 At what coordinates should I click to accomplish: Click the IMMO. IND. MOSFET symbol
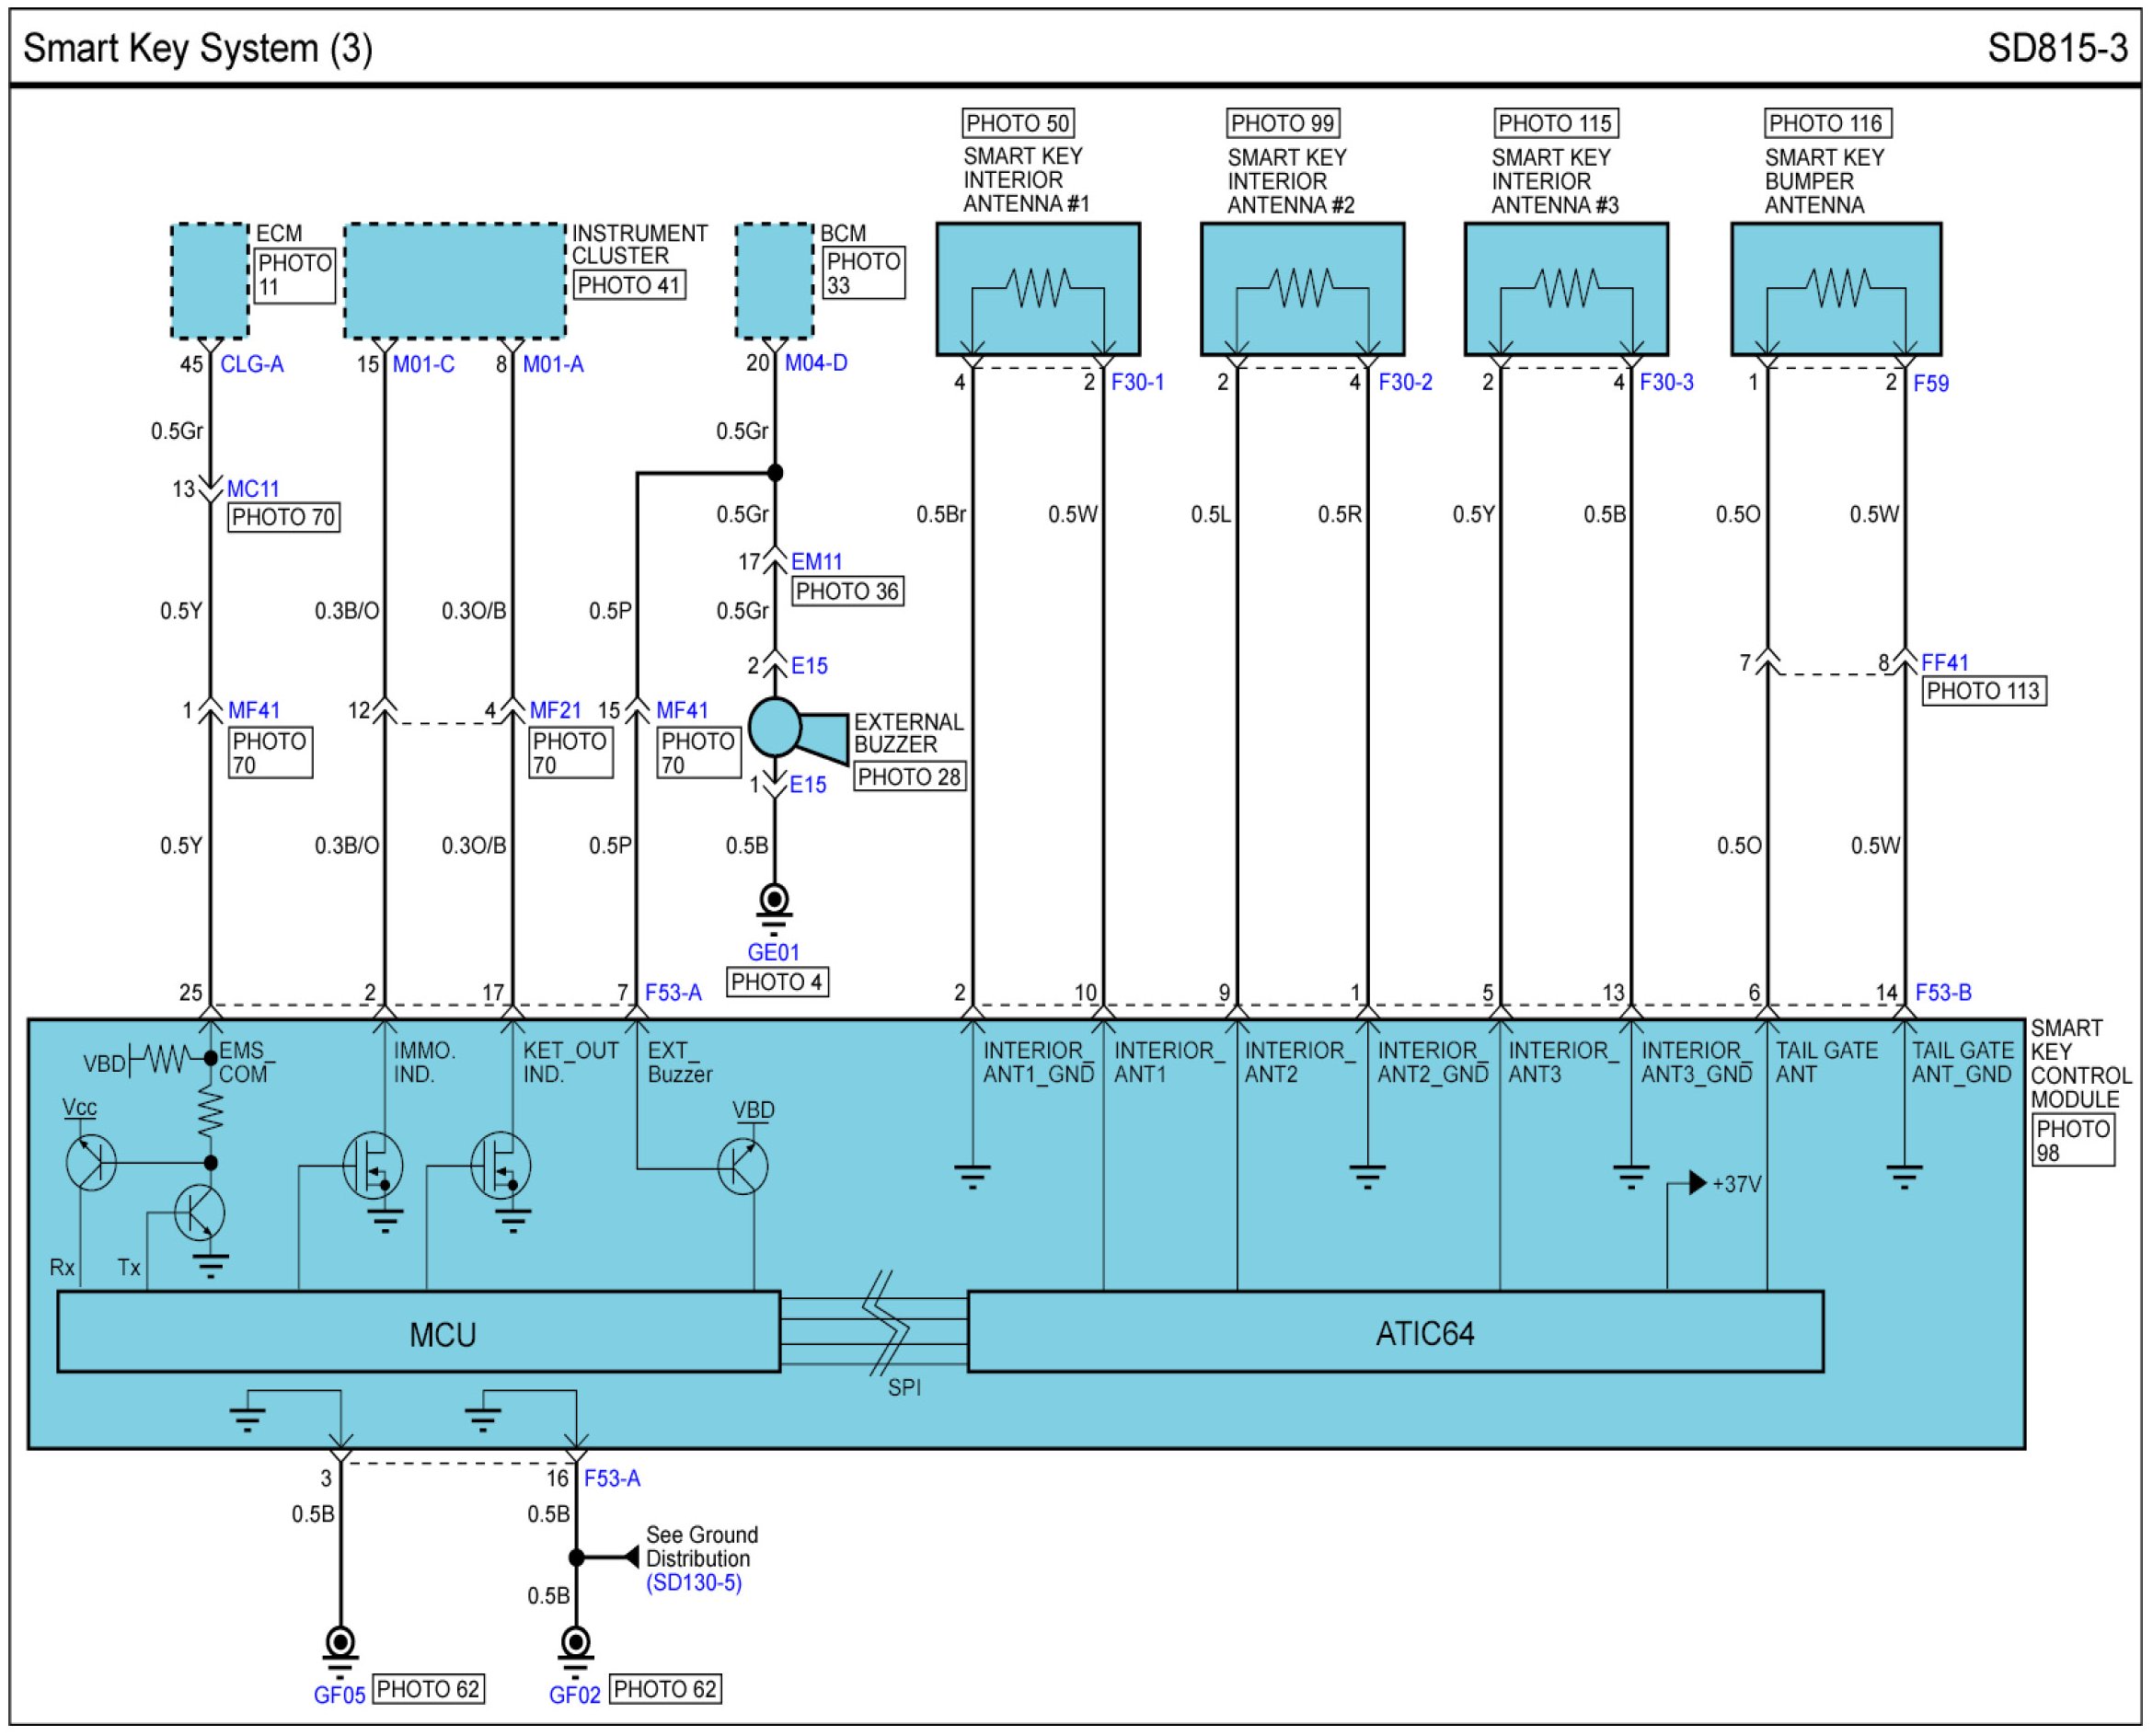[373, 1165]
